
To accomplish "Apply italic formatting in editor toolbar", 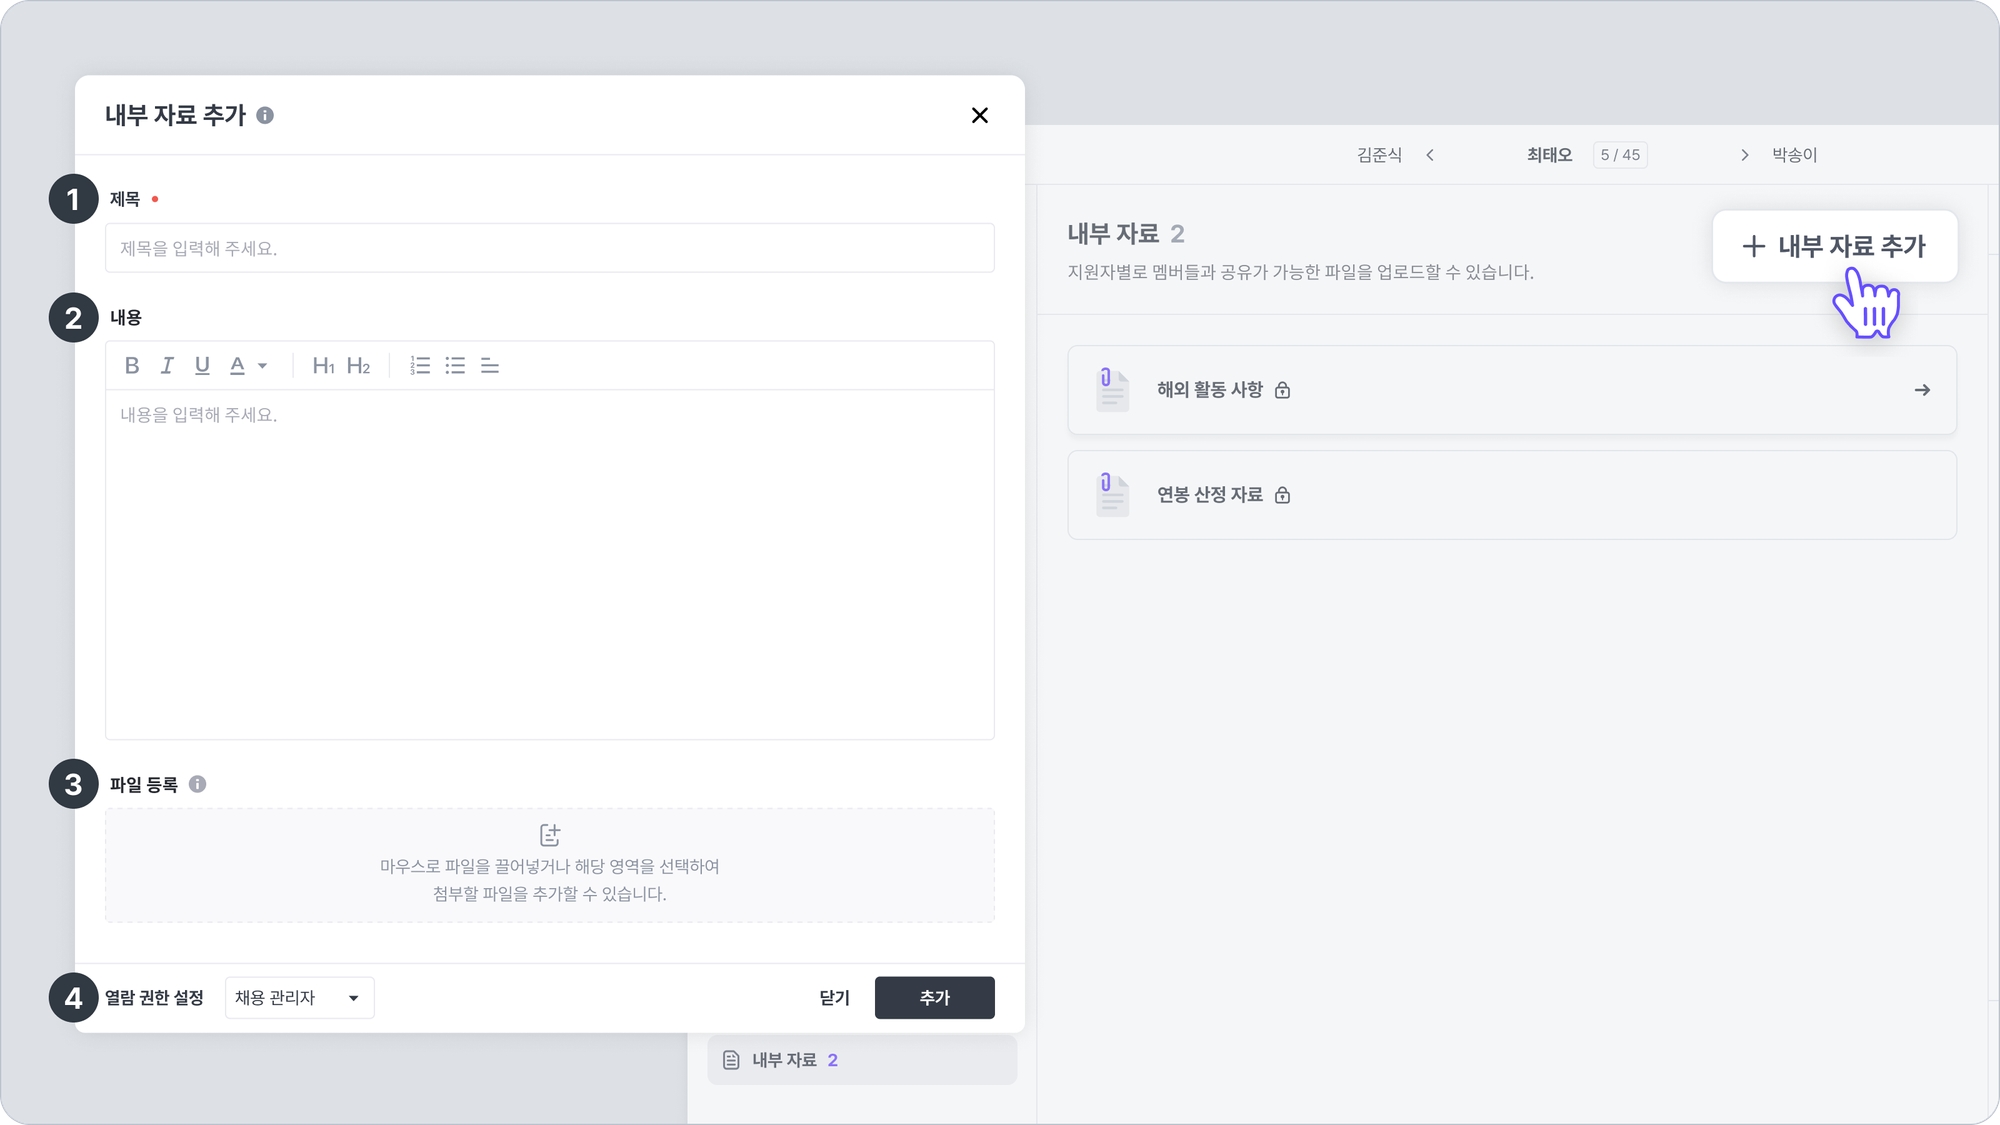I will tap(167, 365).
